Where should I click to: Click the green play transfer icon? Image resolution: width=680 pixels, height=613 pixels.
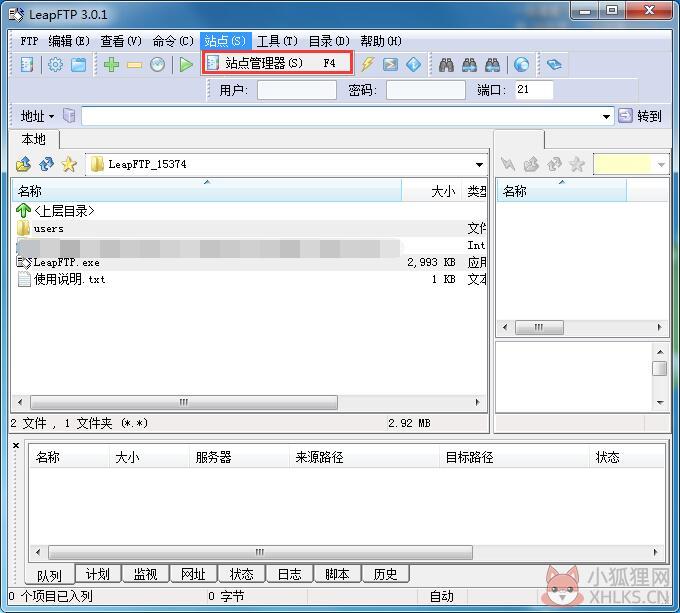(186, 65)
